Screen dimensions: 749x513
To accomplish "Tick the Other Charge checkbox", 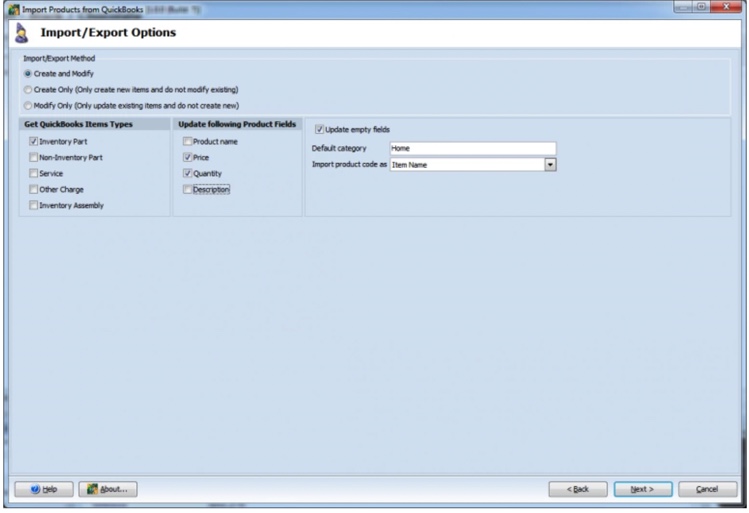I will (33, 189).
